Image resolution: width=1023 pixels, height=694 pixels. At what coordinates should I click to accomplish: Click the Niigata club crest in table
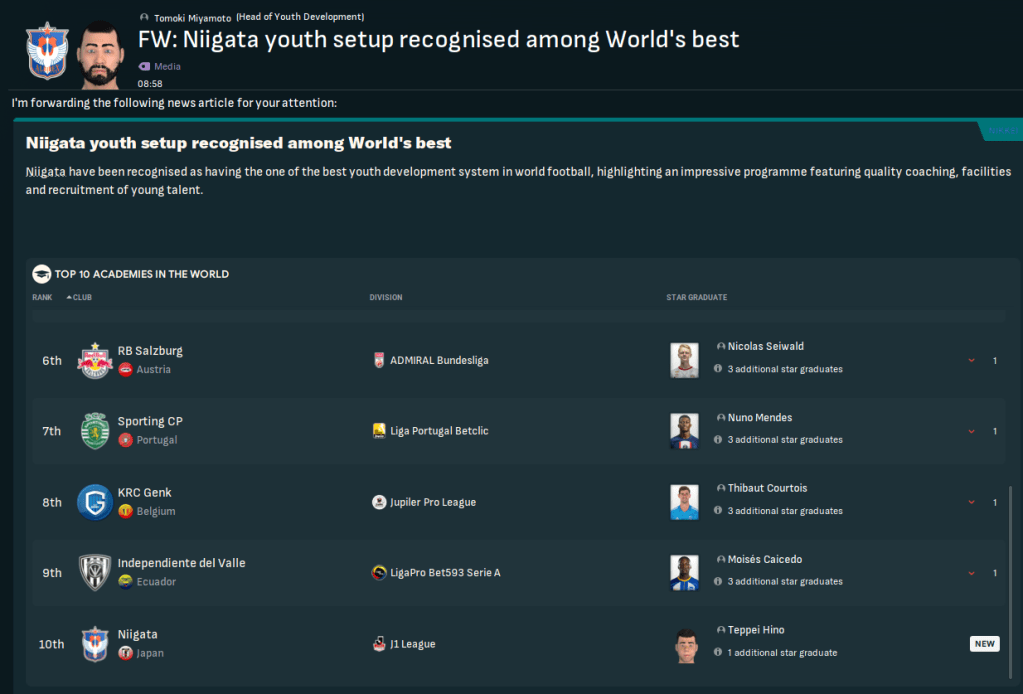95,644
